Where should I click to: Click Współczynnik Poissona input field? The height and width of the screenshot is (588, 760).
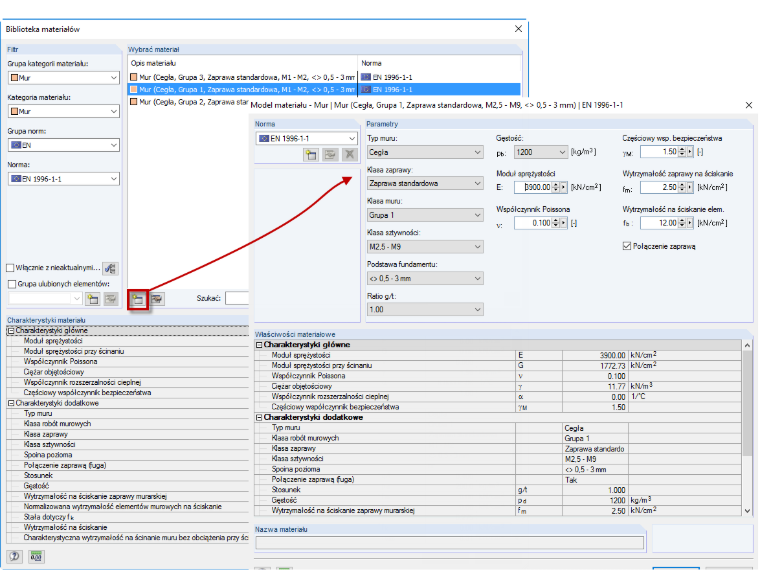coord(533,223)
